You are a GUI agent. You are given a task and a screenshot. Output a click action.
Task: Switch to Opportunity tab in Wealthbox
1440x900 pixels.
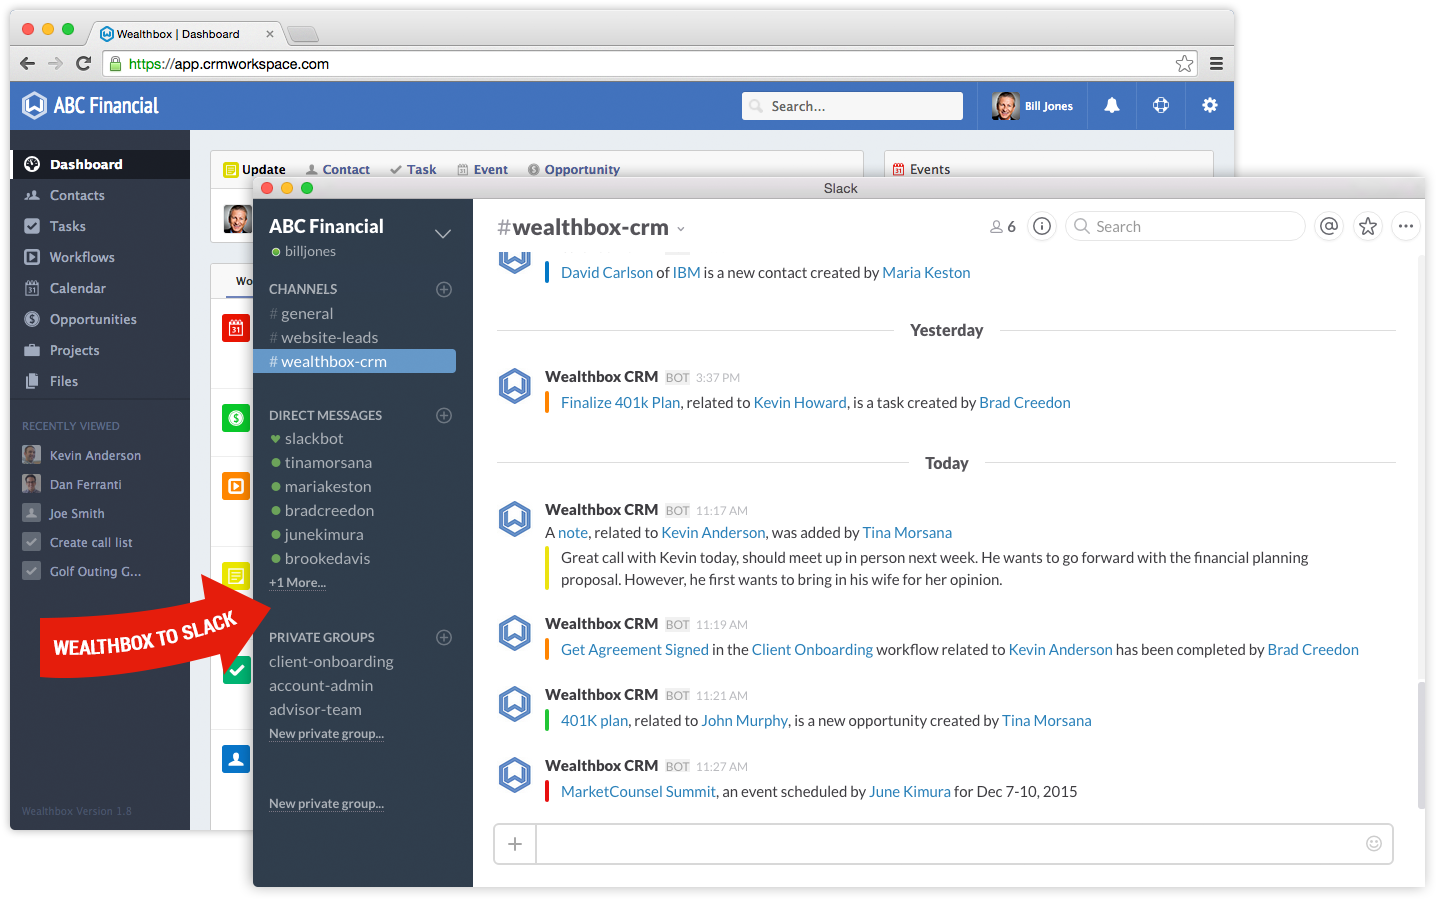574,169
